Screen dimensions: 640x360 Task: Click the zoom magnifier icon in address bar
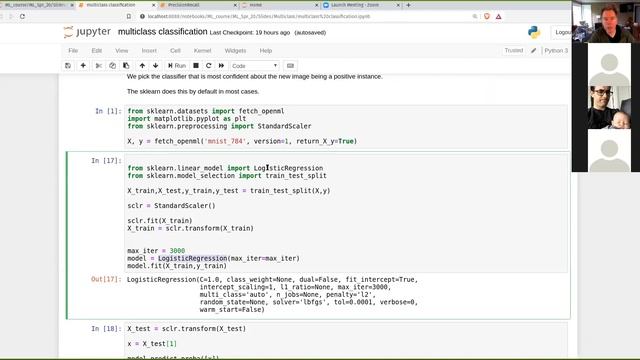point(475,16)
